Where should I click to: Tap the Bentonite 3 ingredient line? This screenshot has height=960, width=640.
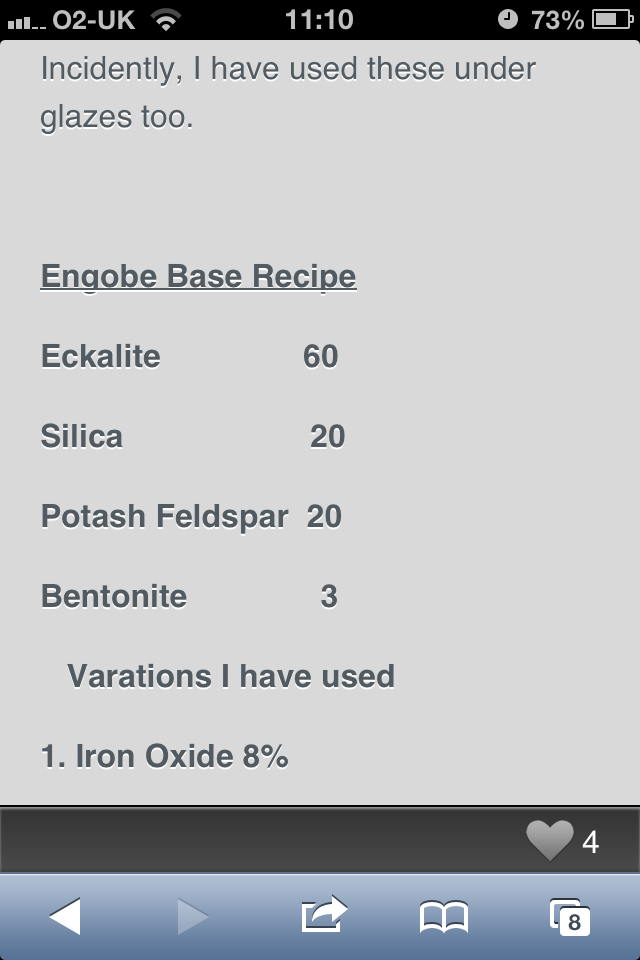(189, 596)
